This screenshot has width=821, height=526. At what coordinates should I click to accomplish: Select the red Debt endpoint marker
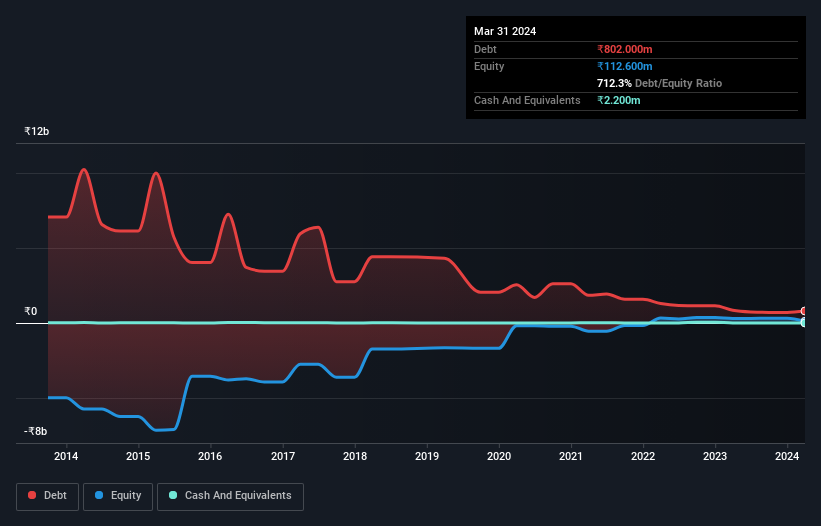[x=804, y=311]
